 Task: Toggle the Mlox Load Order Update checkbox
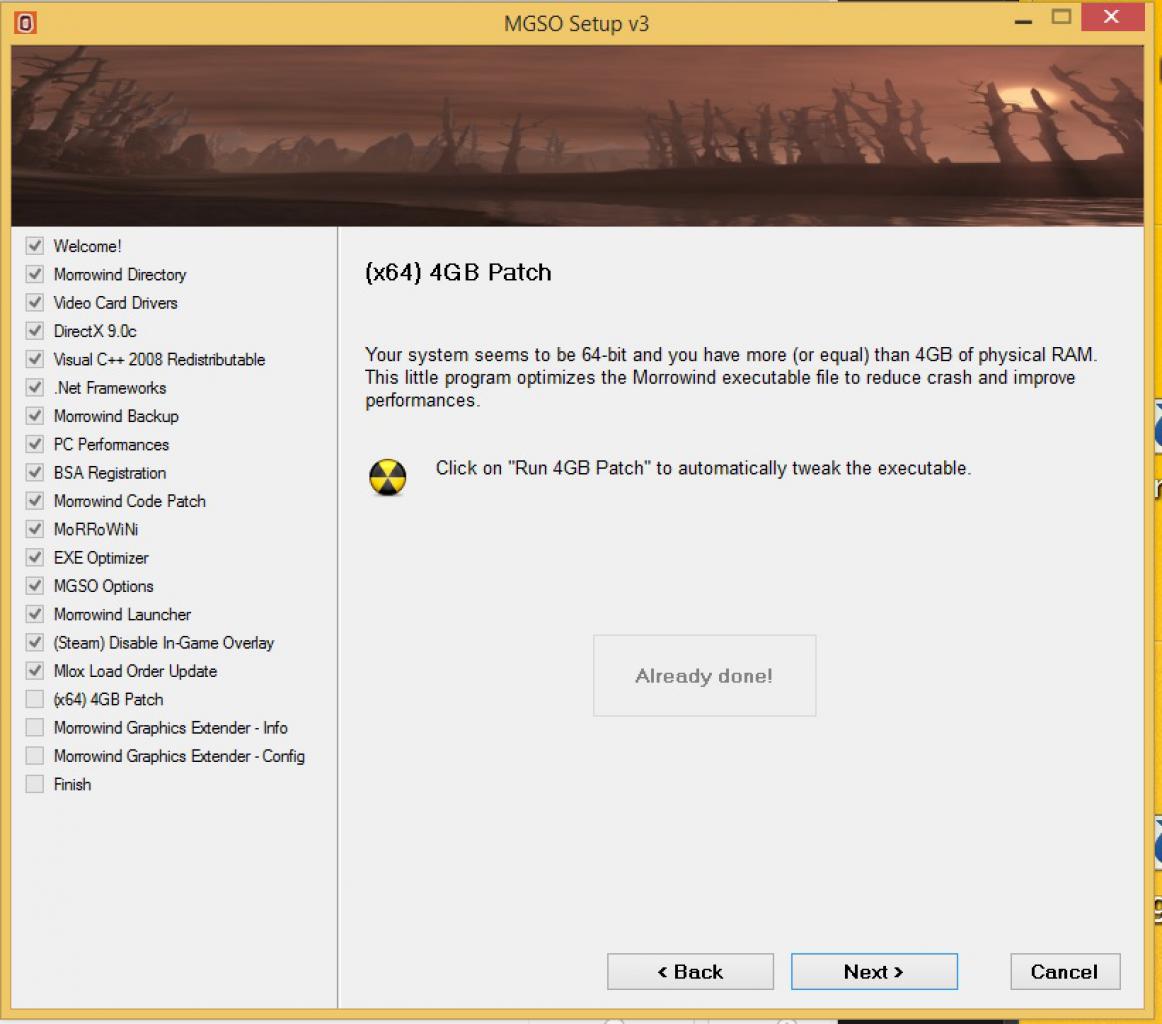(x=34, y=671)
